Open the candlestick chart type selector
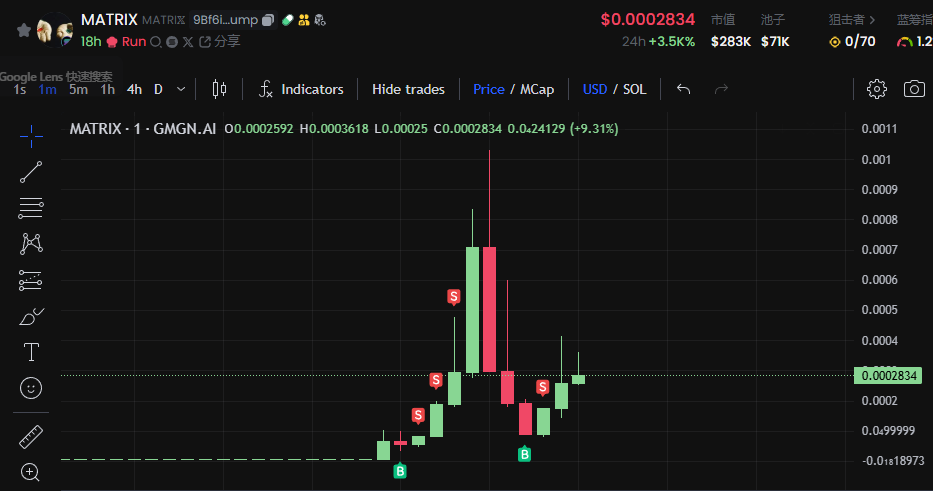This screenshot has height=491, width=933. tap(219, 89)
